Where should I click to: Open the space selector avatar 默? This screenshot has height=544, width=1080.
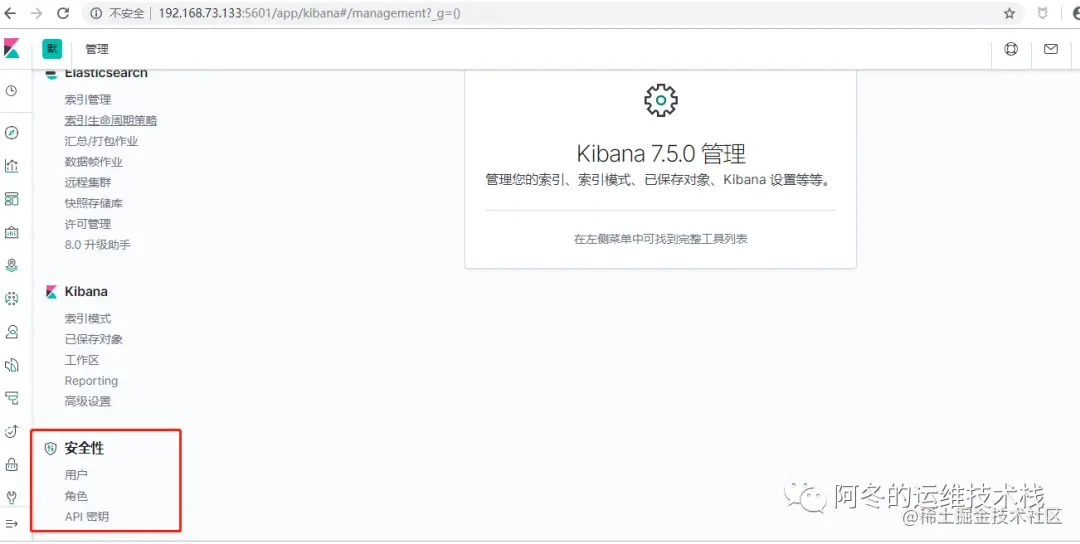(52, 49)
